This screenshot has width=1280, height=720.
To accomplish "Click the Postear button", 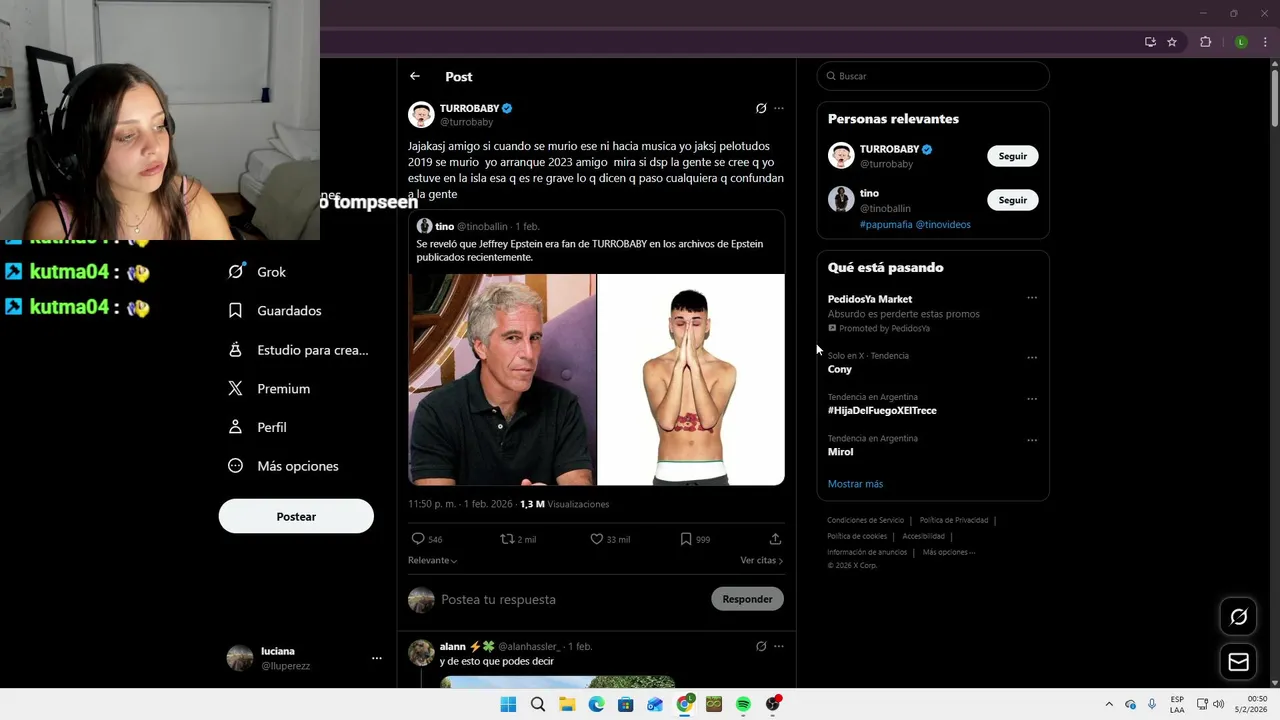I will click(296, 516).
